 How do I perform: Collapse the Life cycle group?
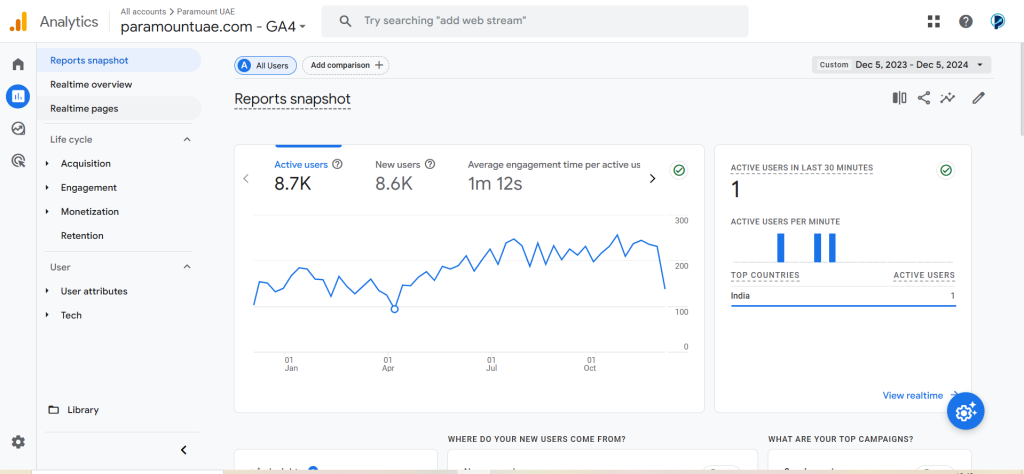(x=187, y=139)
